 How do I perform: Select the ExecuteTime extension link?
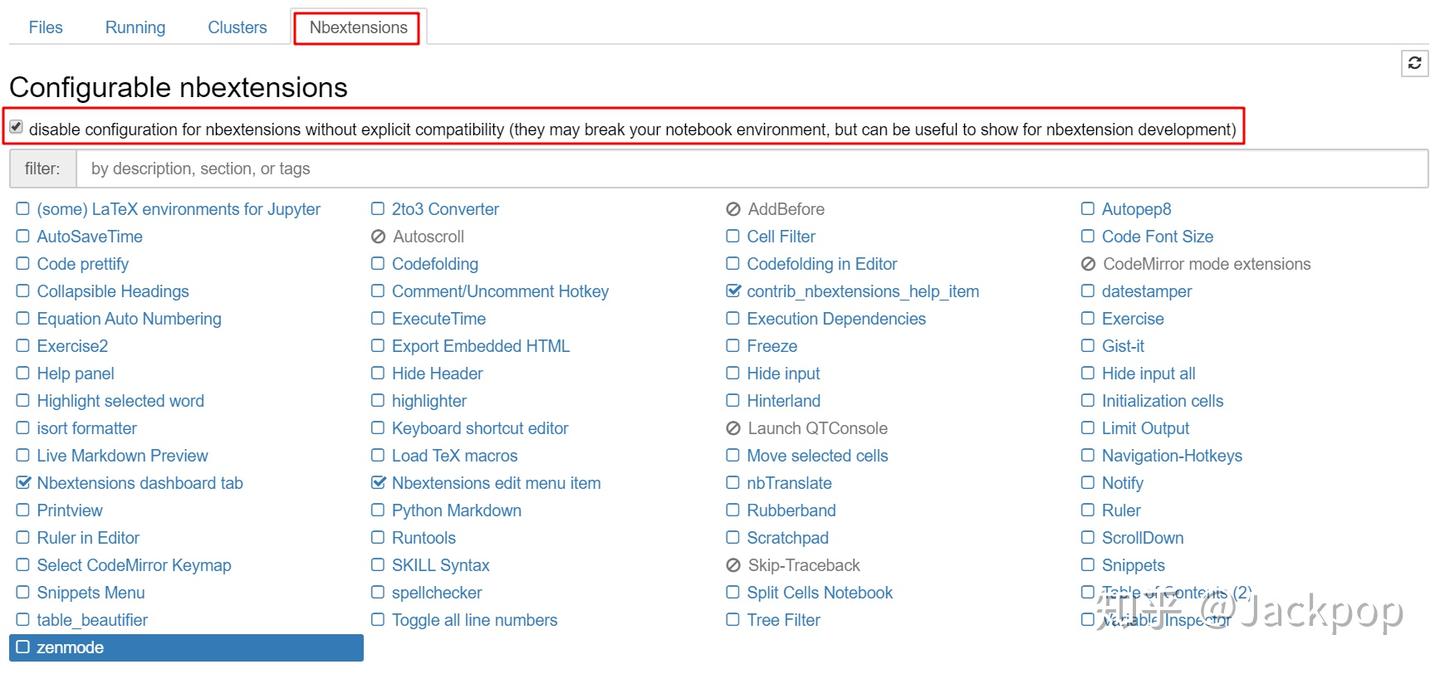point(438,319)
